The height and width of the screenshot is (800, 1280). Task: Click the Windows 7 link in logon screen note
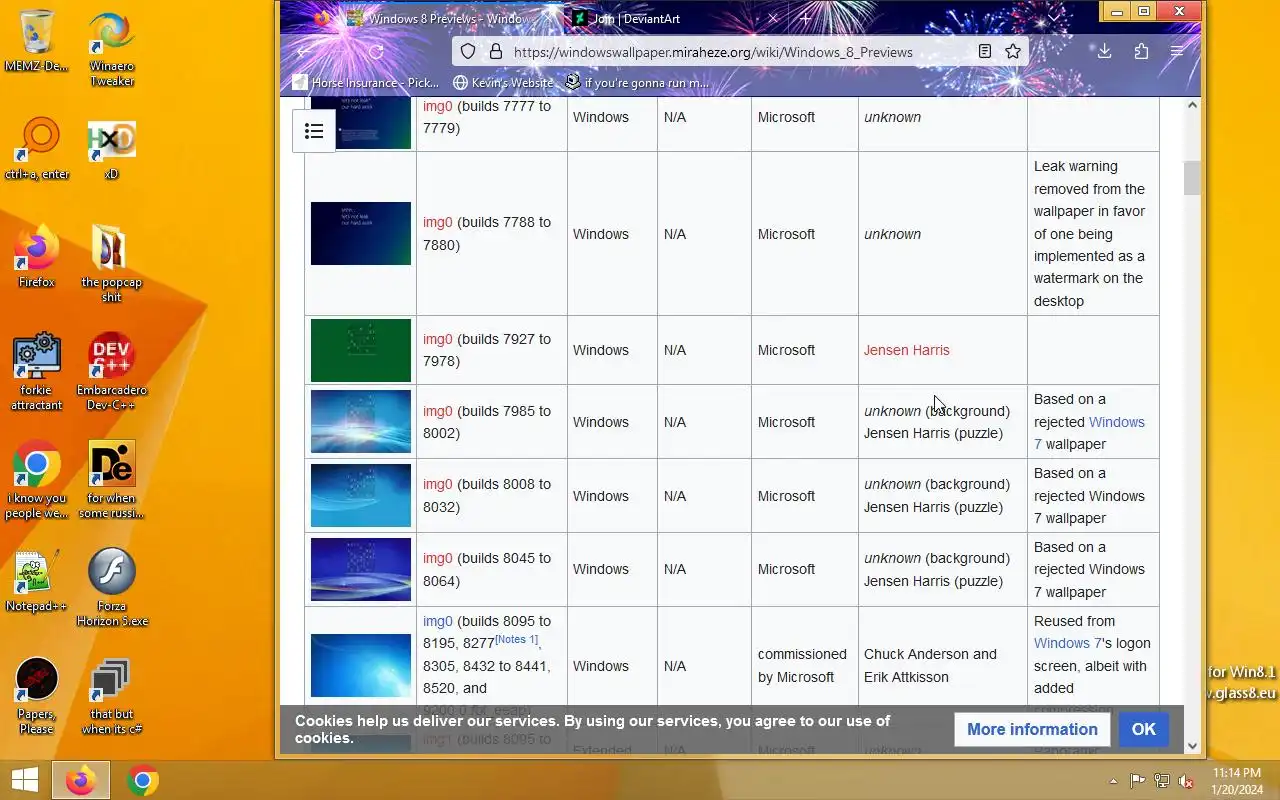tap(1067, 643)
